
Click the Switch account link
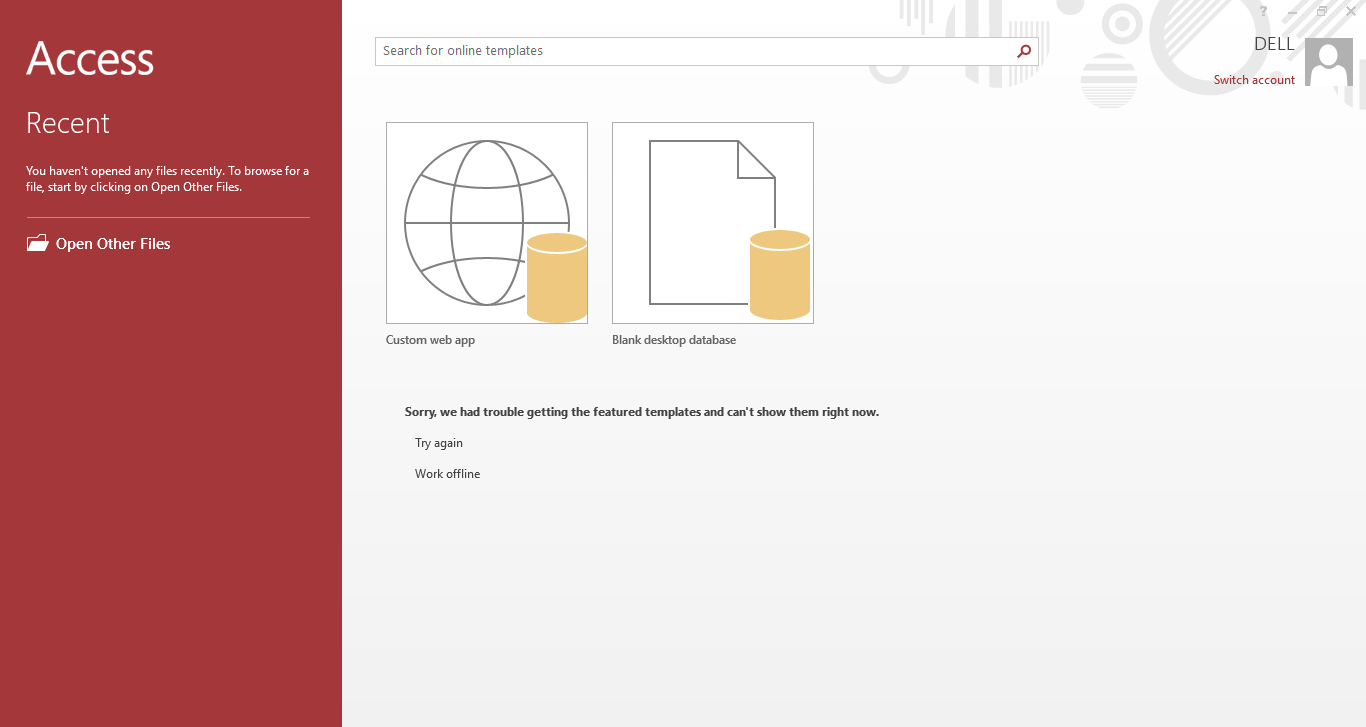tap(1254, 80)
